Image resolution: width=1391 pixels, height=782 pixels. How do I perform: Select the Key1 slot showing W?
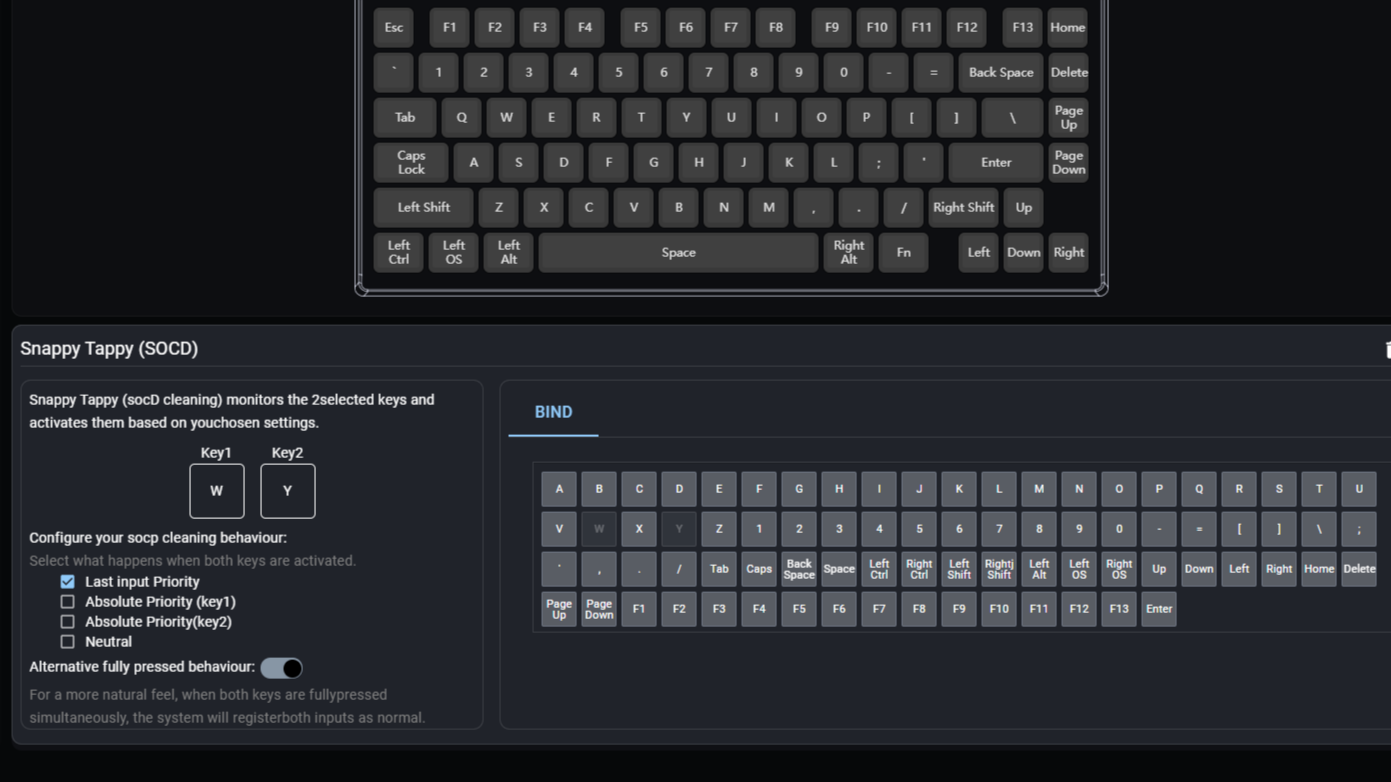[216, 491]
